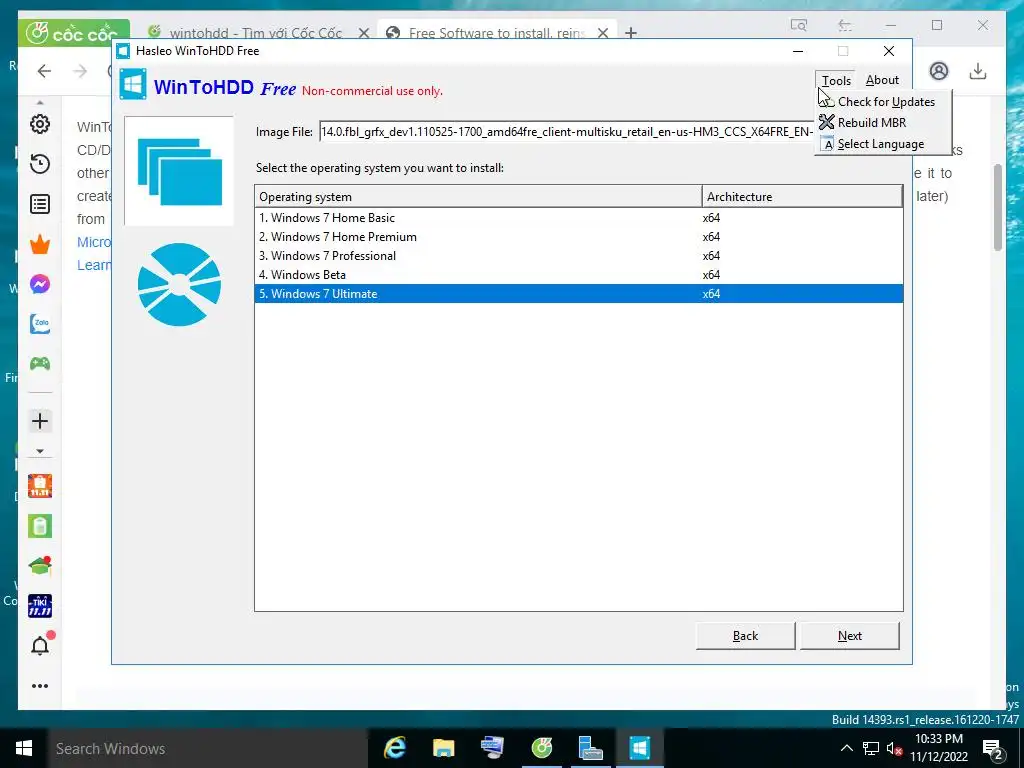Click the stacked windows icon in WinToHDD
This screenshot has width=1024, height=768.
[180, 172]
